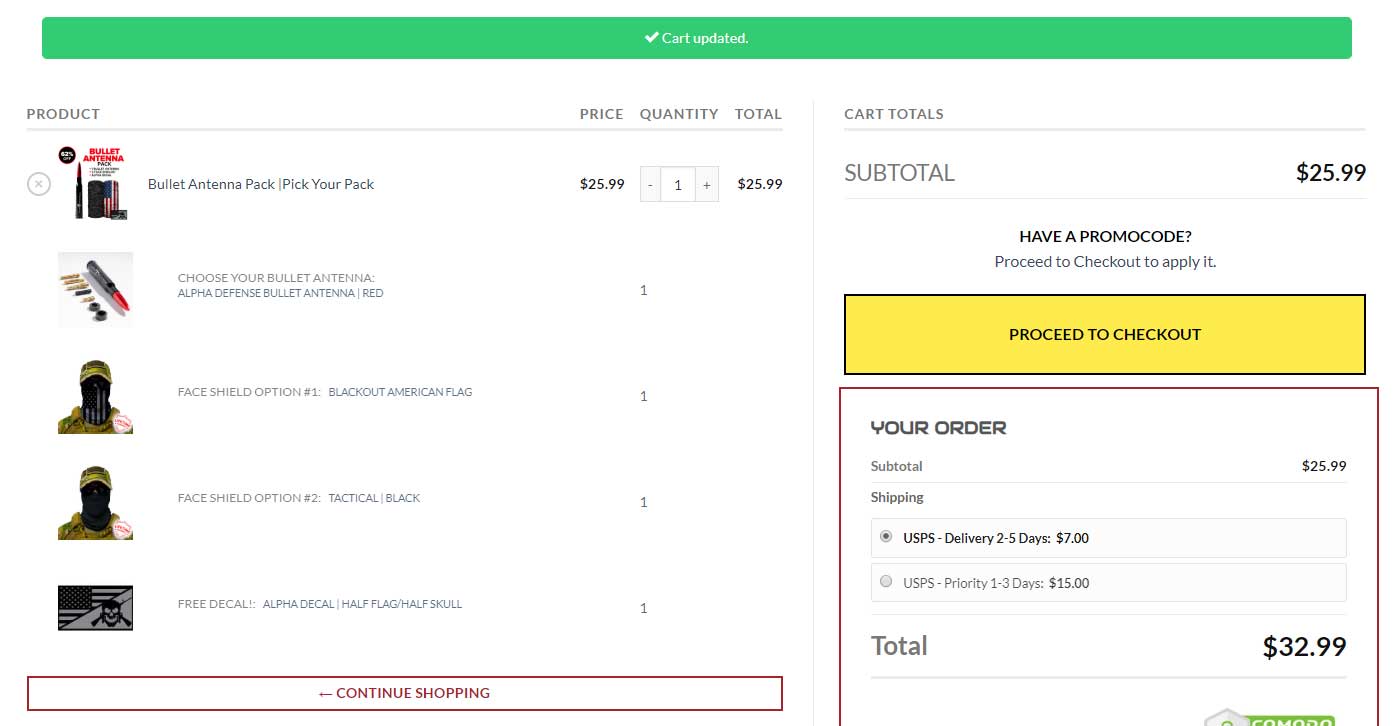This screenshot has height=726, width=1397.
Task: Select USPS Delivery 2-5 Days shipping
Action: 886,537
